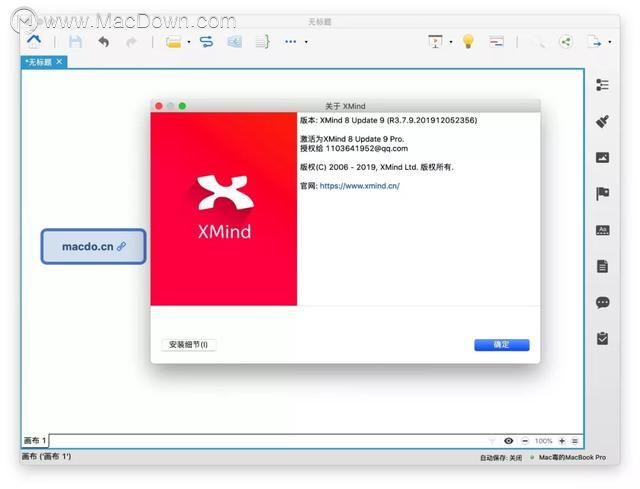This screenshot has width=640, height=489.
Task: Open the Image gallery panel
Action: pyautogui.click(x=602, y=158)
